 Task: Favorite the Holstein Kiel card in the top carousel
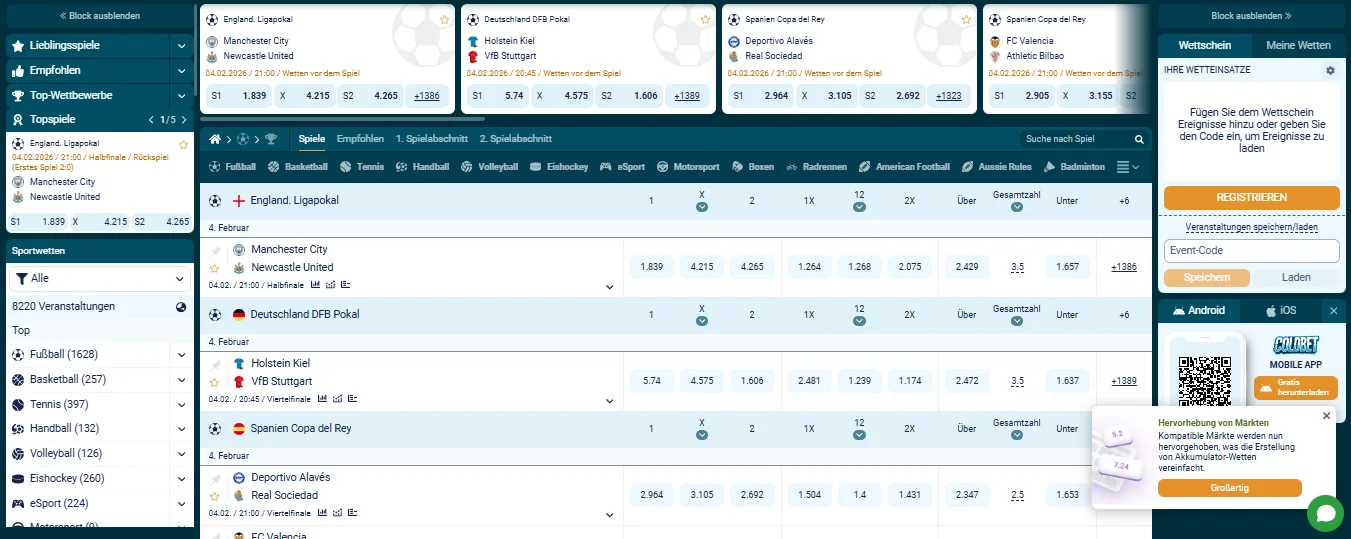tap(705, 19)
